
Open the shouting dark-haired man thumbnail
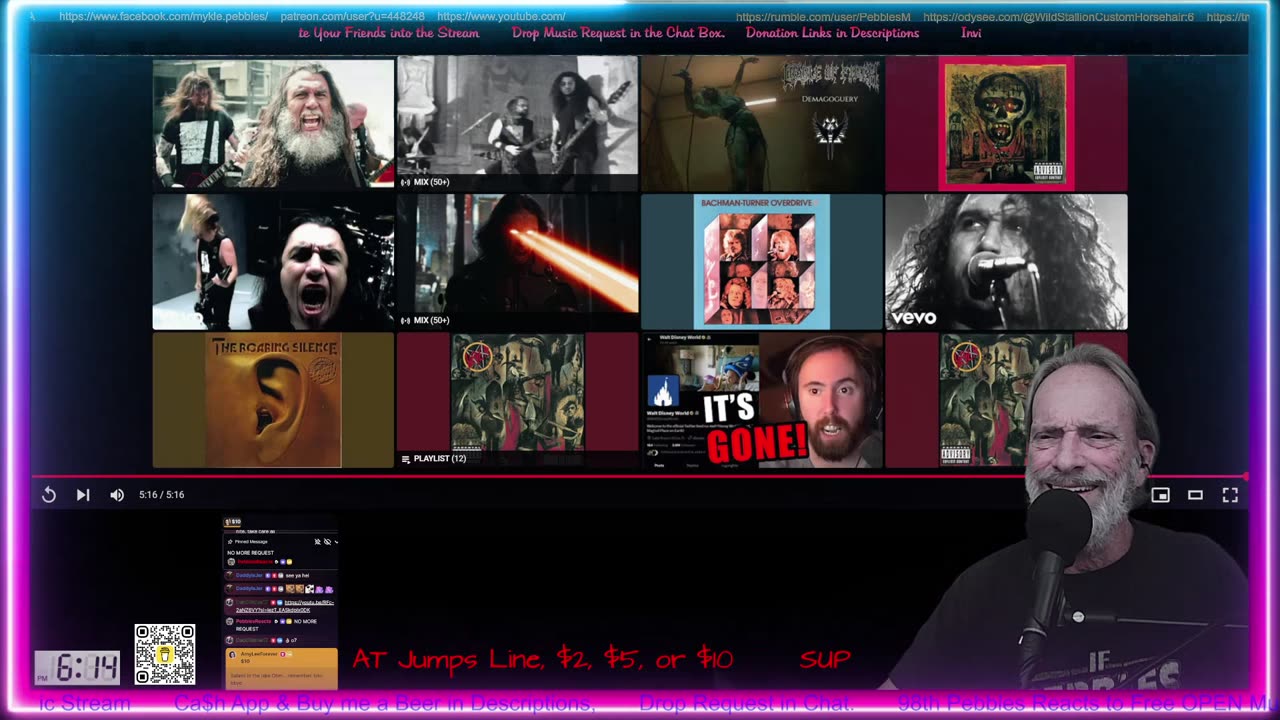(x=273, y=262)
